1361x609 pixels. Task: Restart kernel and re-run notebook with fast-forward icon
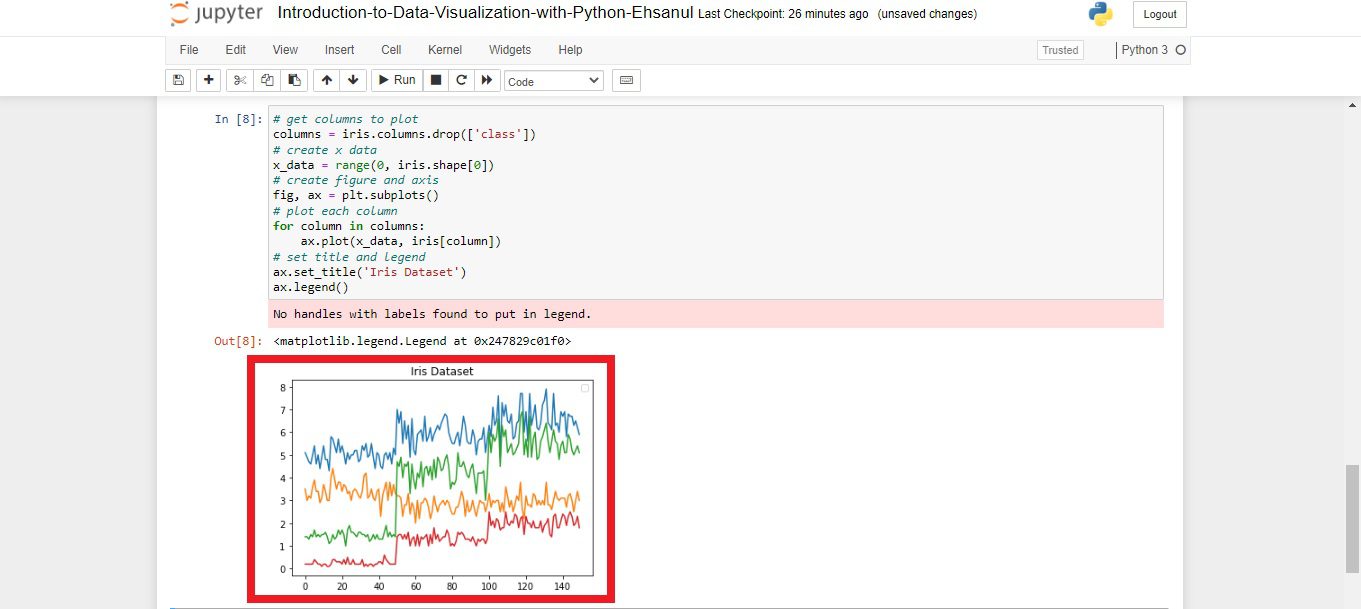pyautogui.click(x=487, y=80)
